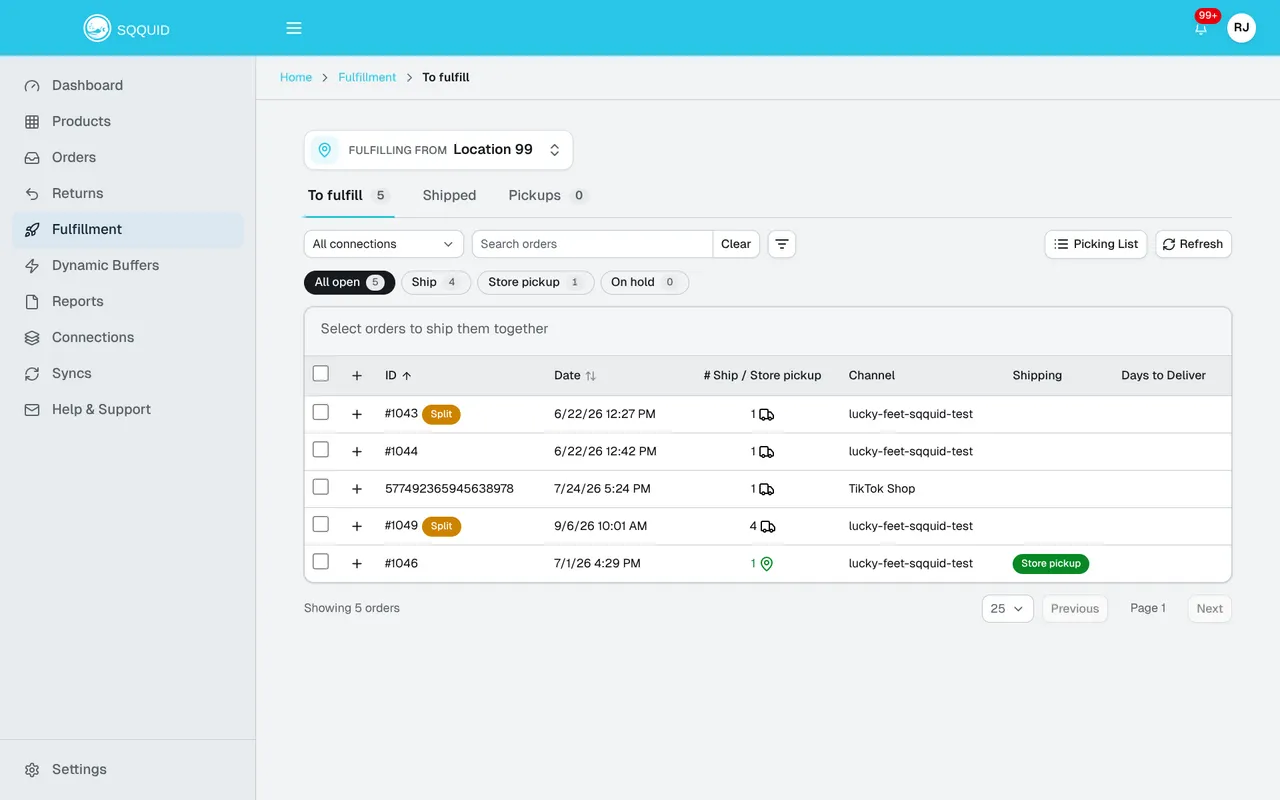Open Help & Support in sidebar

[x=128, y=410]
